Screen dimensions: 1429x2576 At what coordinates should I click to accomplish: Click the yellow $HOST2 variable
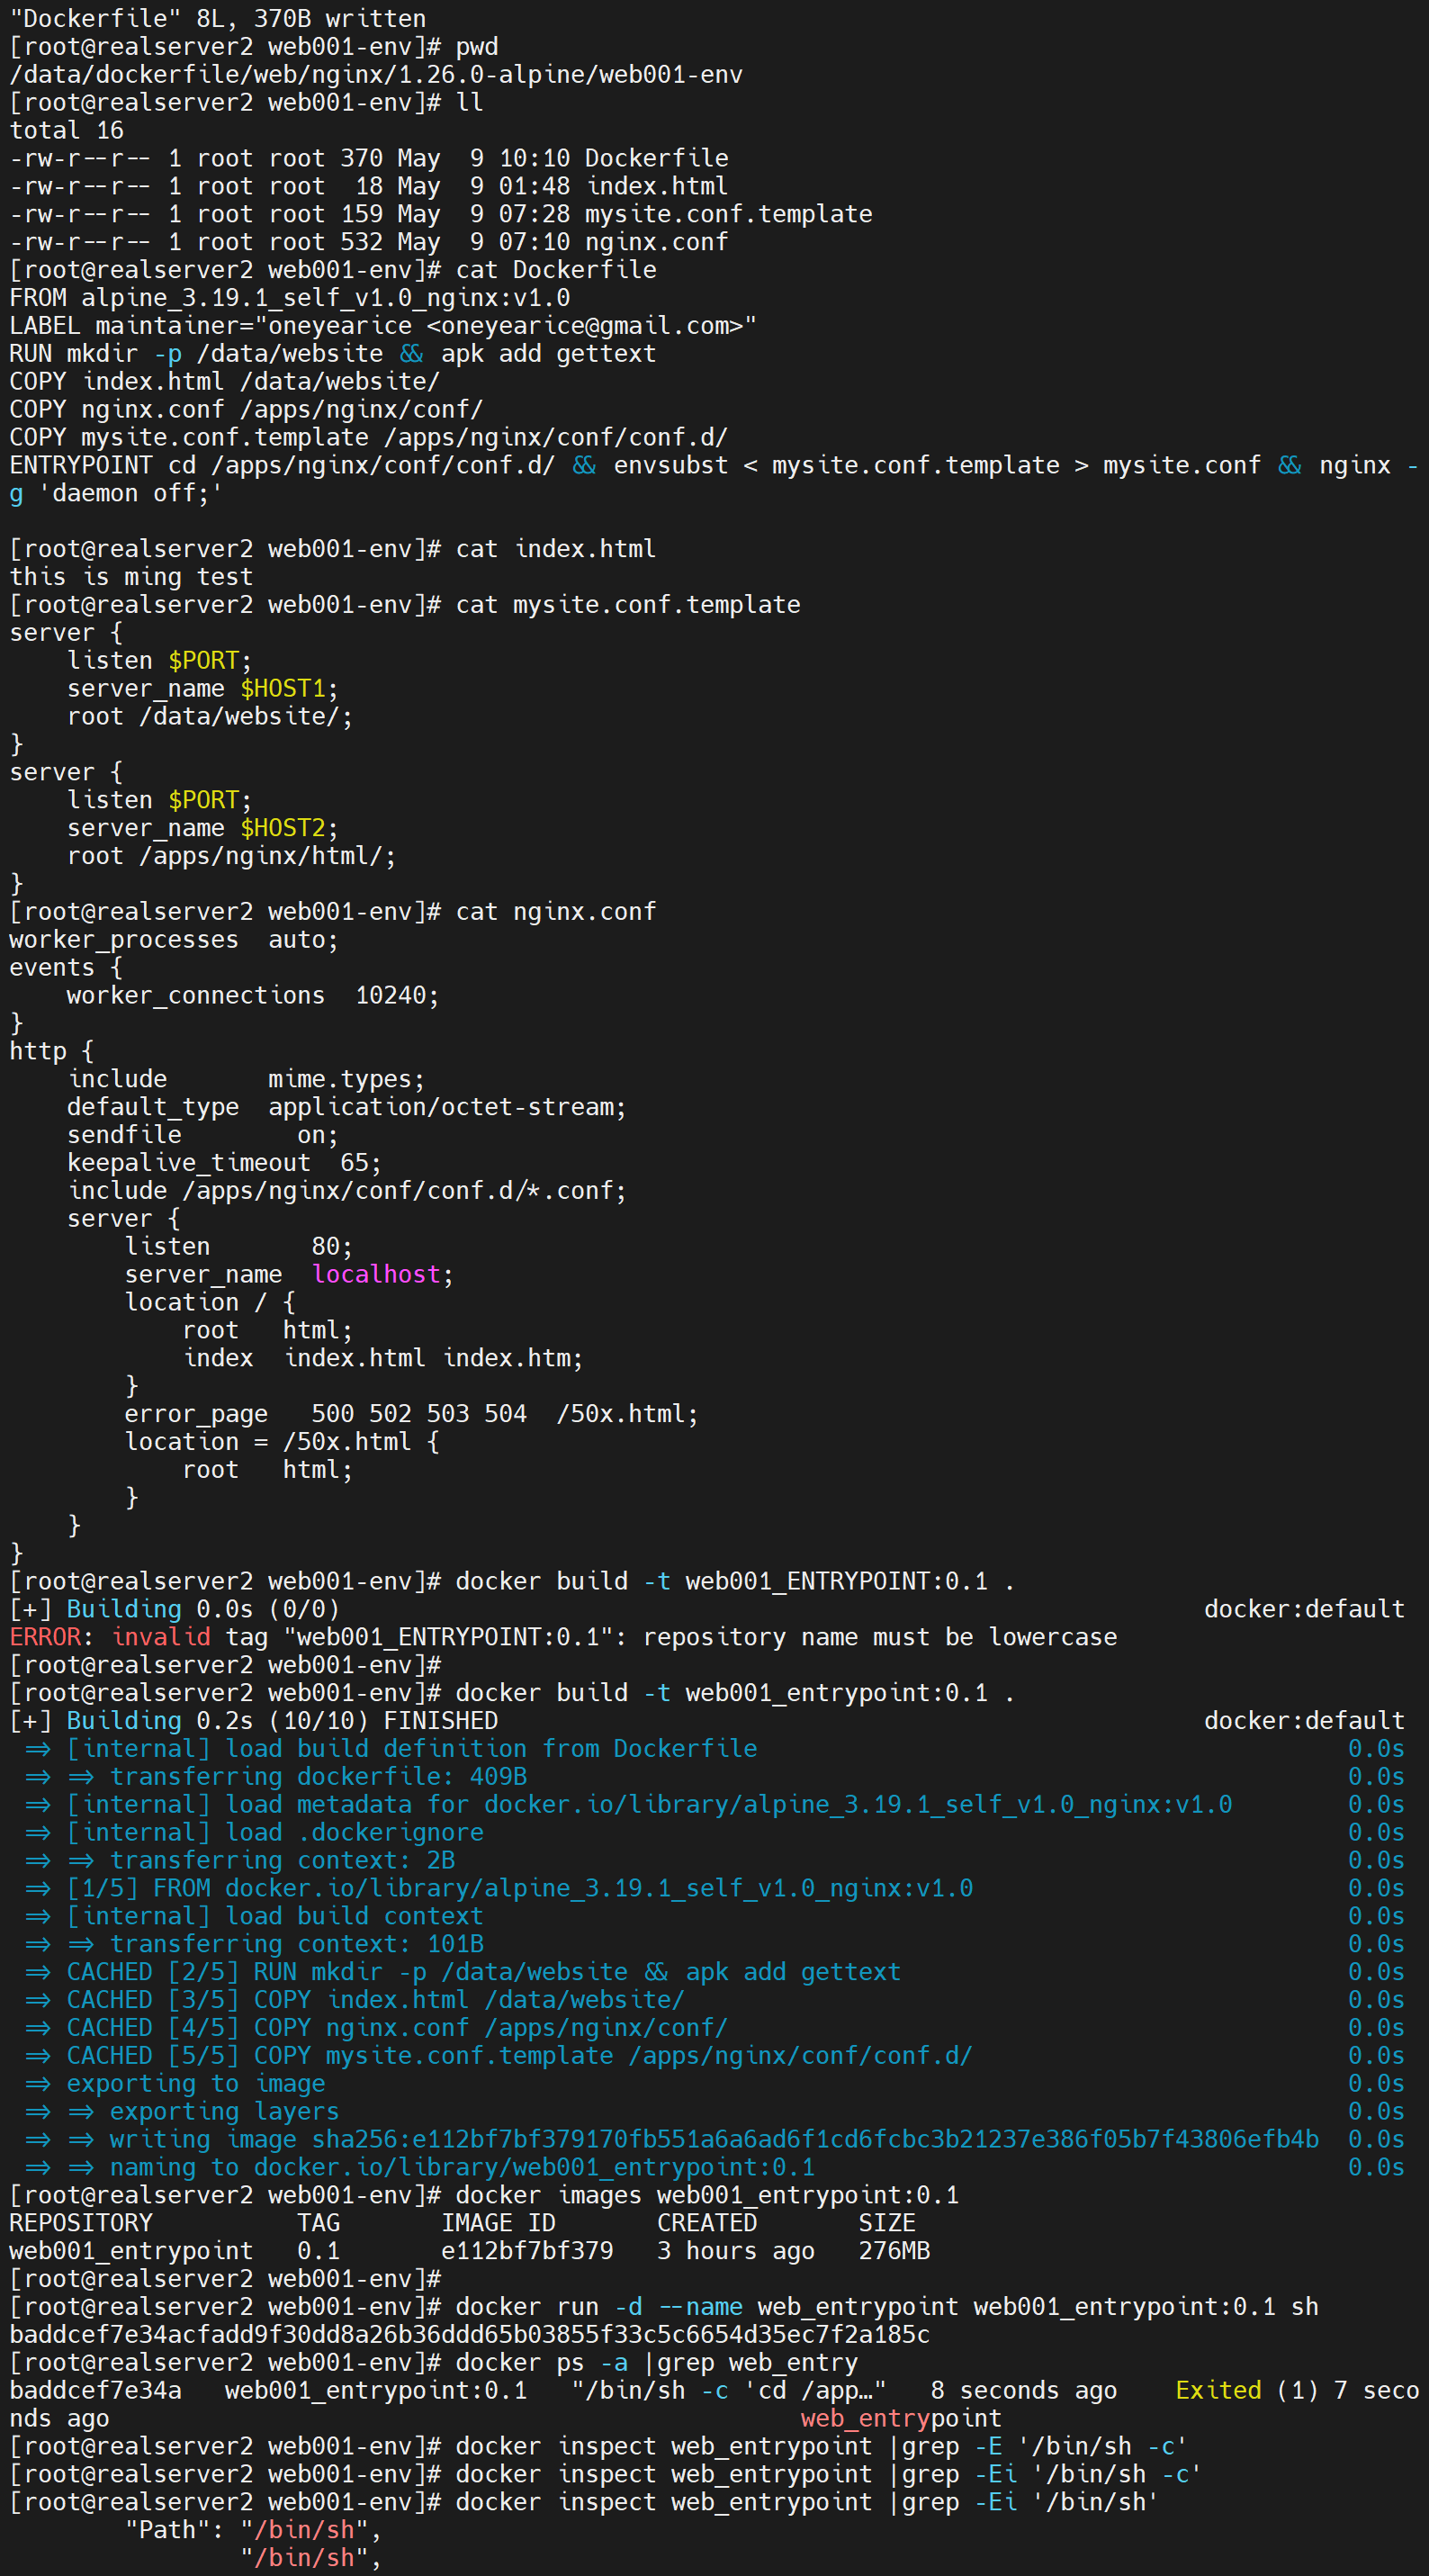click(x=283, y=828)
